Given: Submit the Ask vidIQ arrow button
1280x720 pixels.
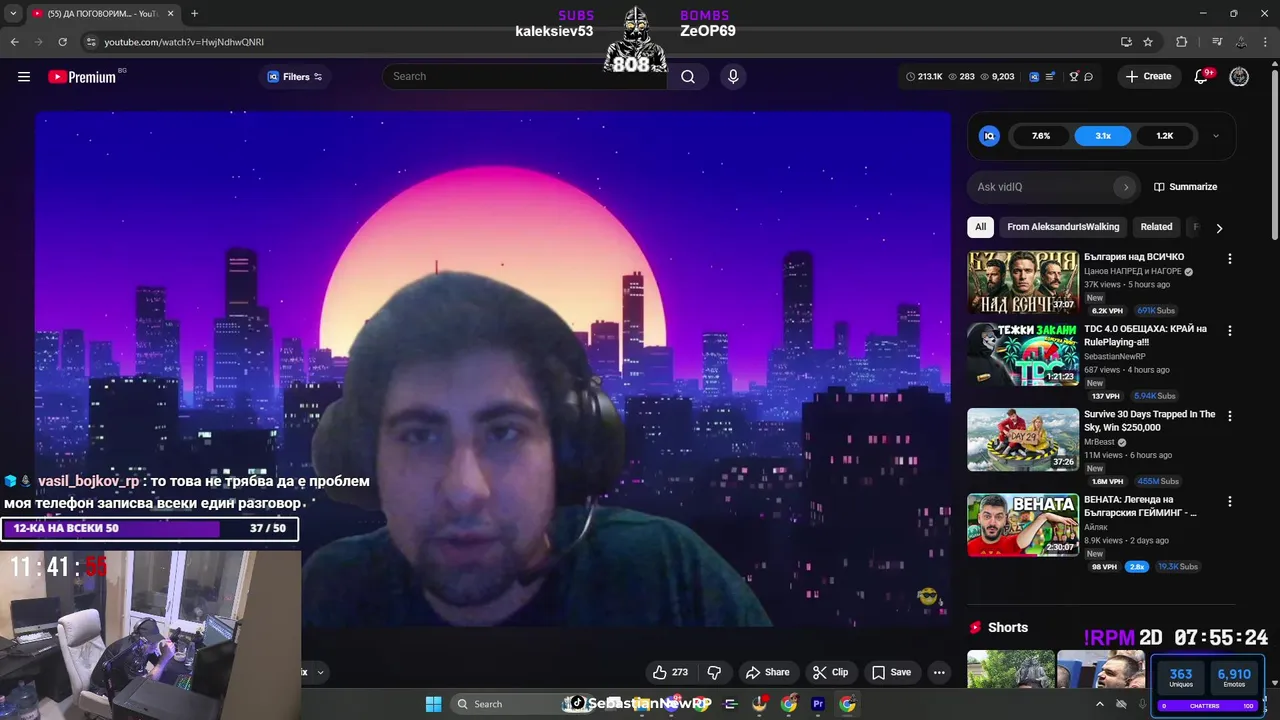Looking at the screenshot, I should (x=1125, y=187).
